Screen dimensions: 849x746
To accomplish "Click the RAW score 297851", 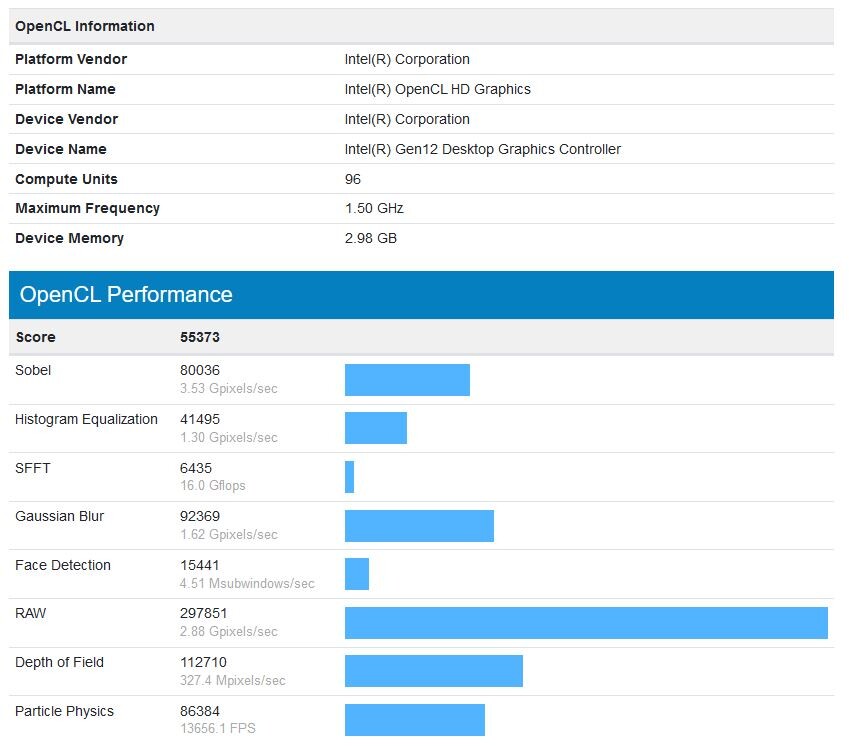I will tap(203, 614).
